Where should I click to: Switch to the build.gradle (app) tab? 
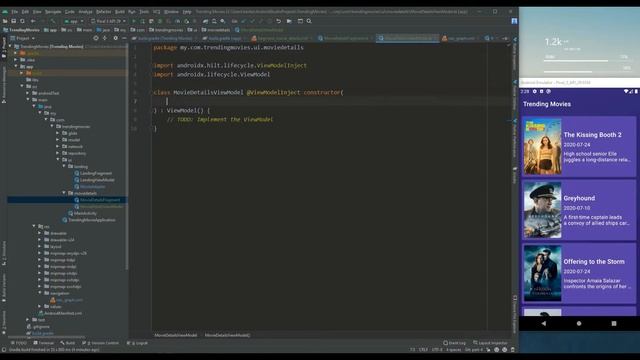pos(223,38)
